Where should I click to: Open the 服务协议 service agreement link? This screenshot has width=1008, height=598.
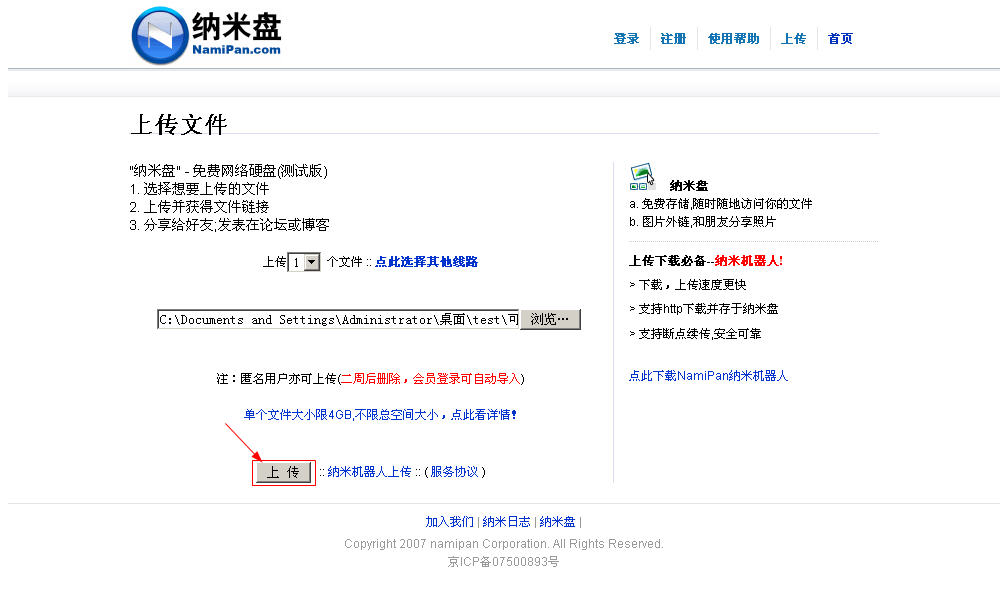point(454,472)
